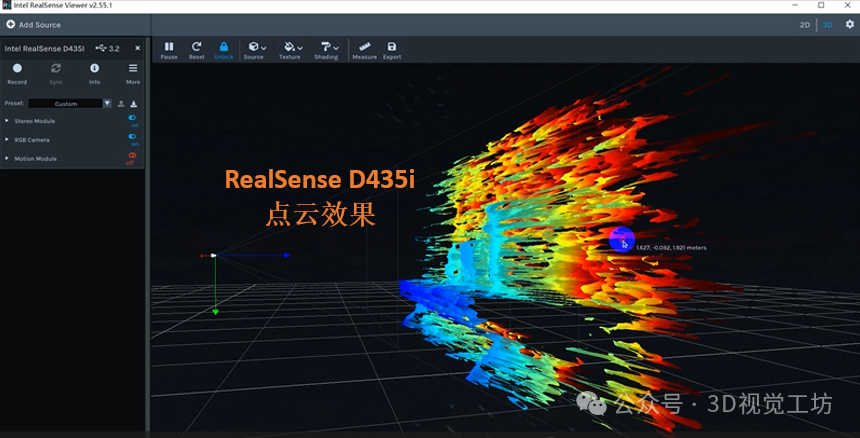Open the settings gear

(850, 24)
